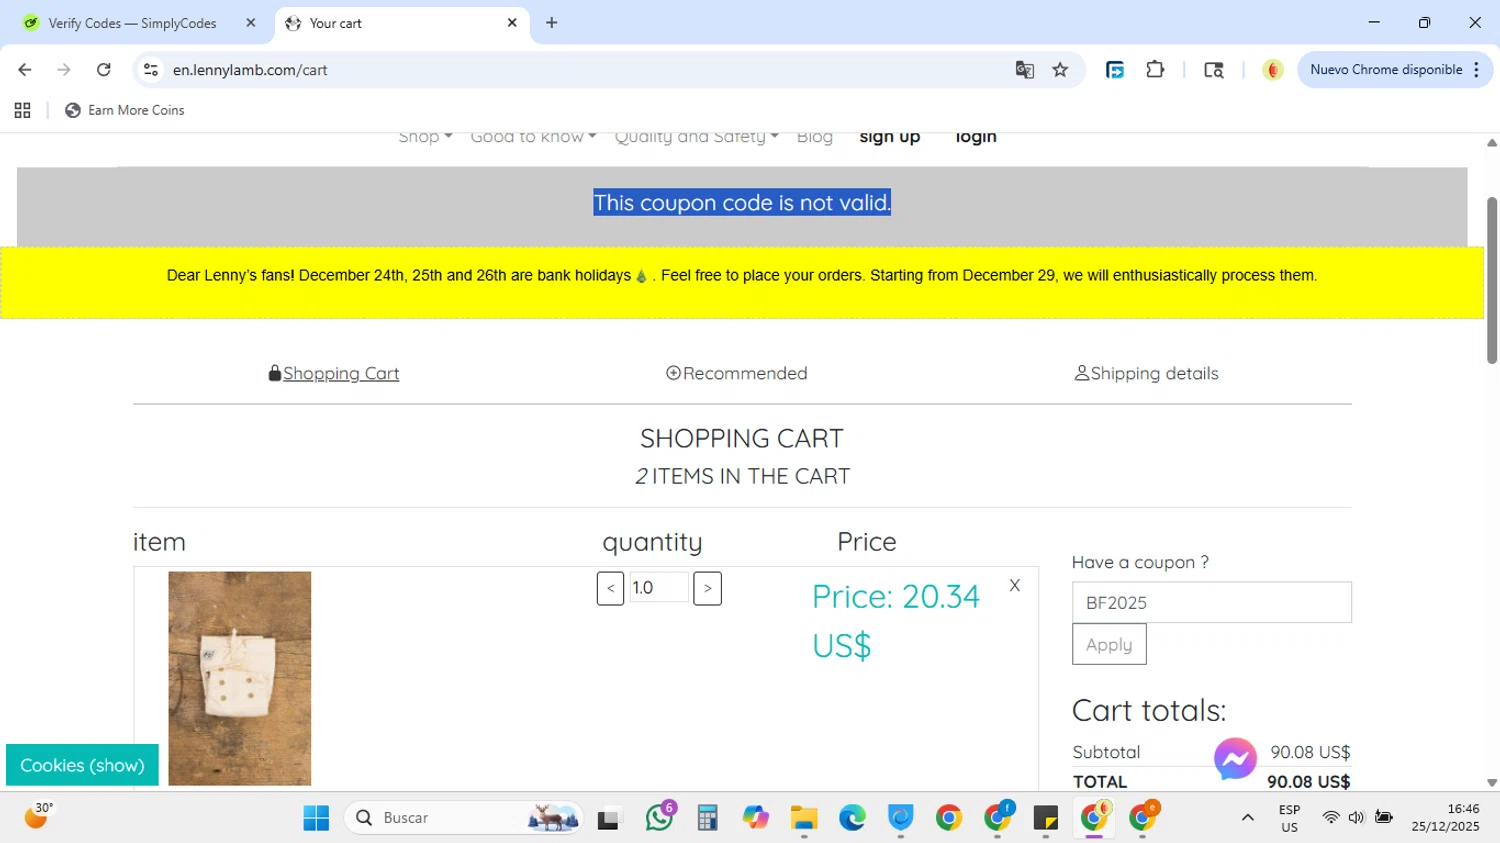Reload the cart page
Screen dimensions: 1500x843
point(104,70)
